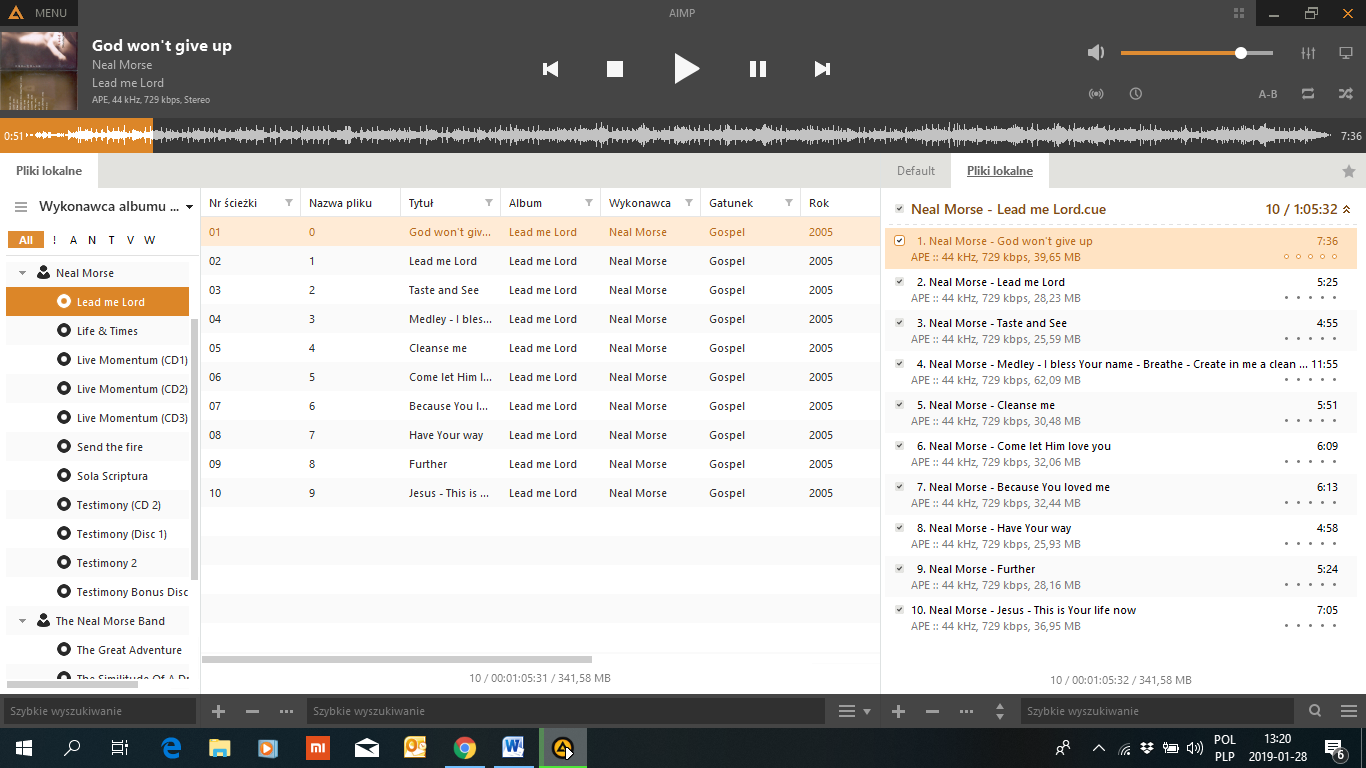1366x768 pixels.
Task: Uncheck track 3 Taste and See
Action: coord(899,323)
